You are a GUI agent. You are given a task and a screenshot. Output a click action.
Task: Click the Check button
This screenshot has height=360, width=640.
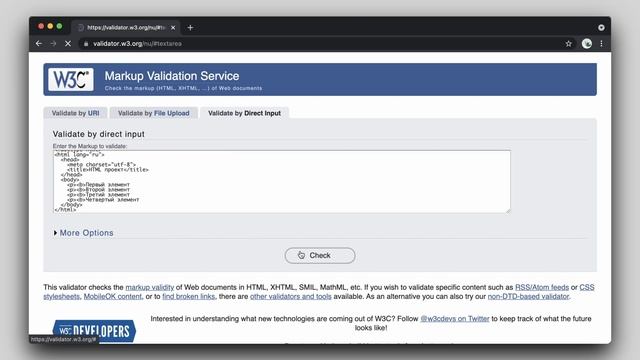tap(320, 256)
